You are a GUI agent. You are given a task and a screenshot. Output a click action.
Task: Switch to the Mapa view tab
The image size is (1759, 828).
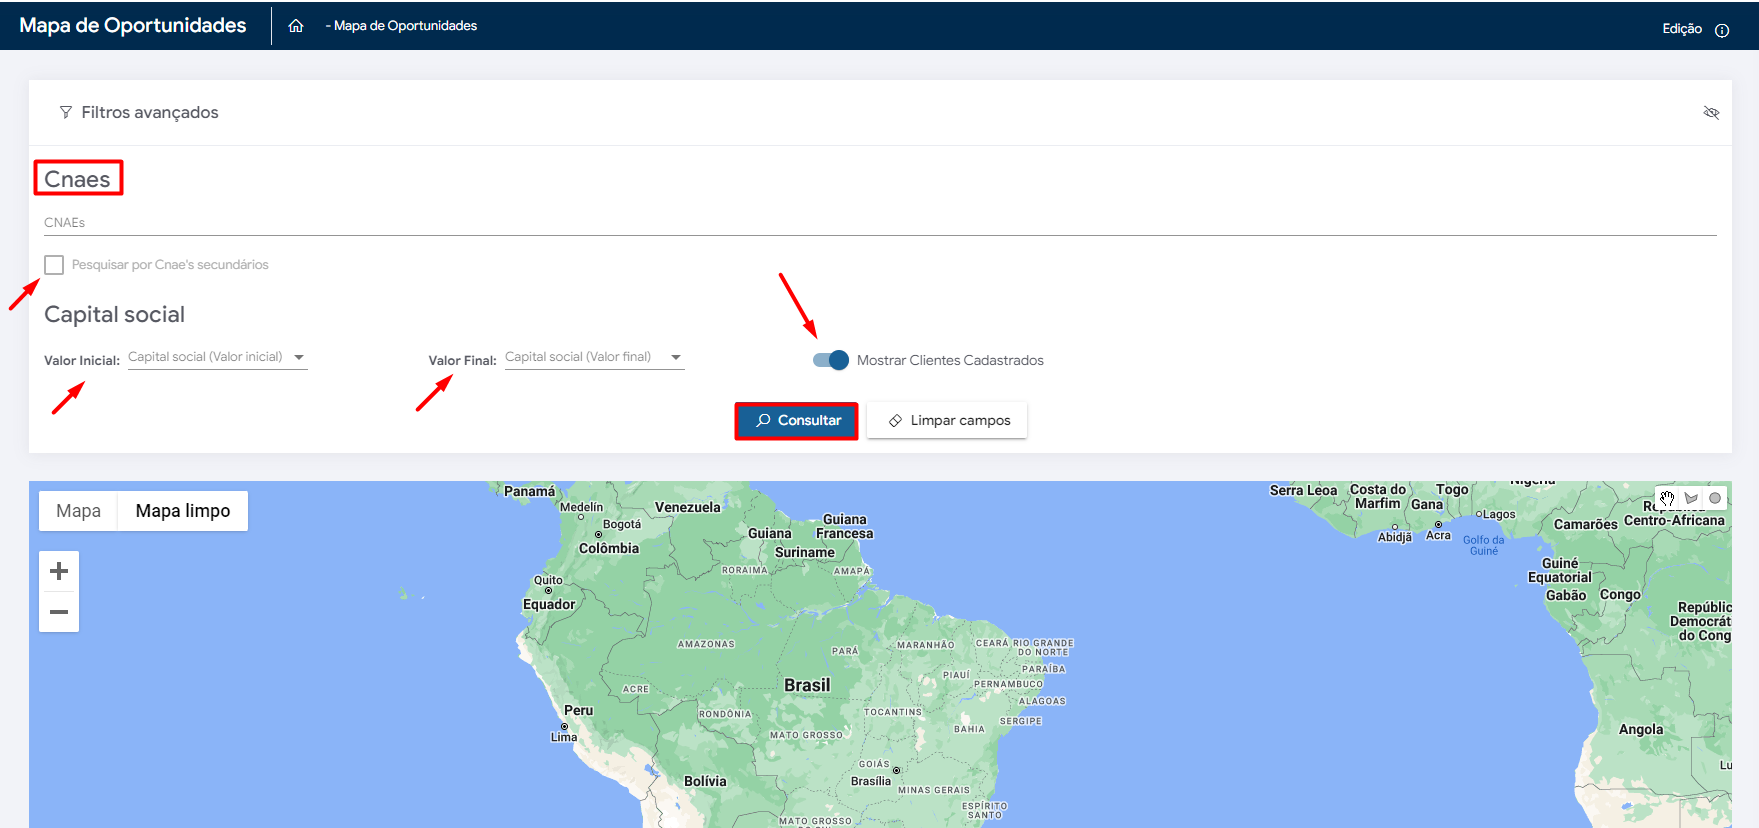pyautogui.click(x=78, y=511)
